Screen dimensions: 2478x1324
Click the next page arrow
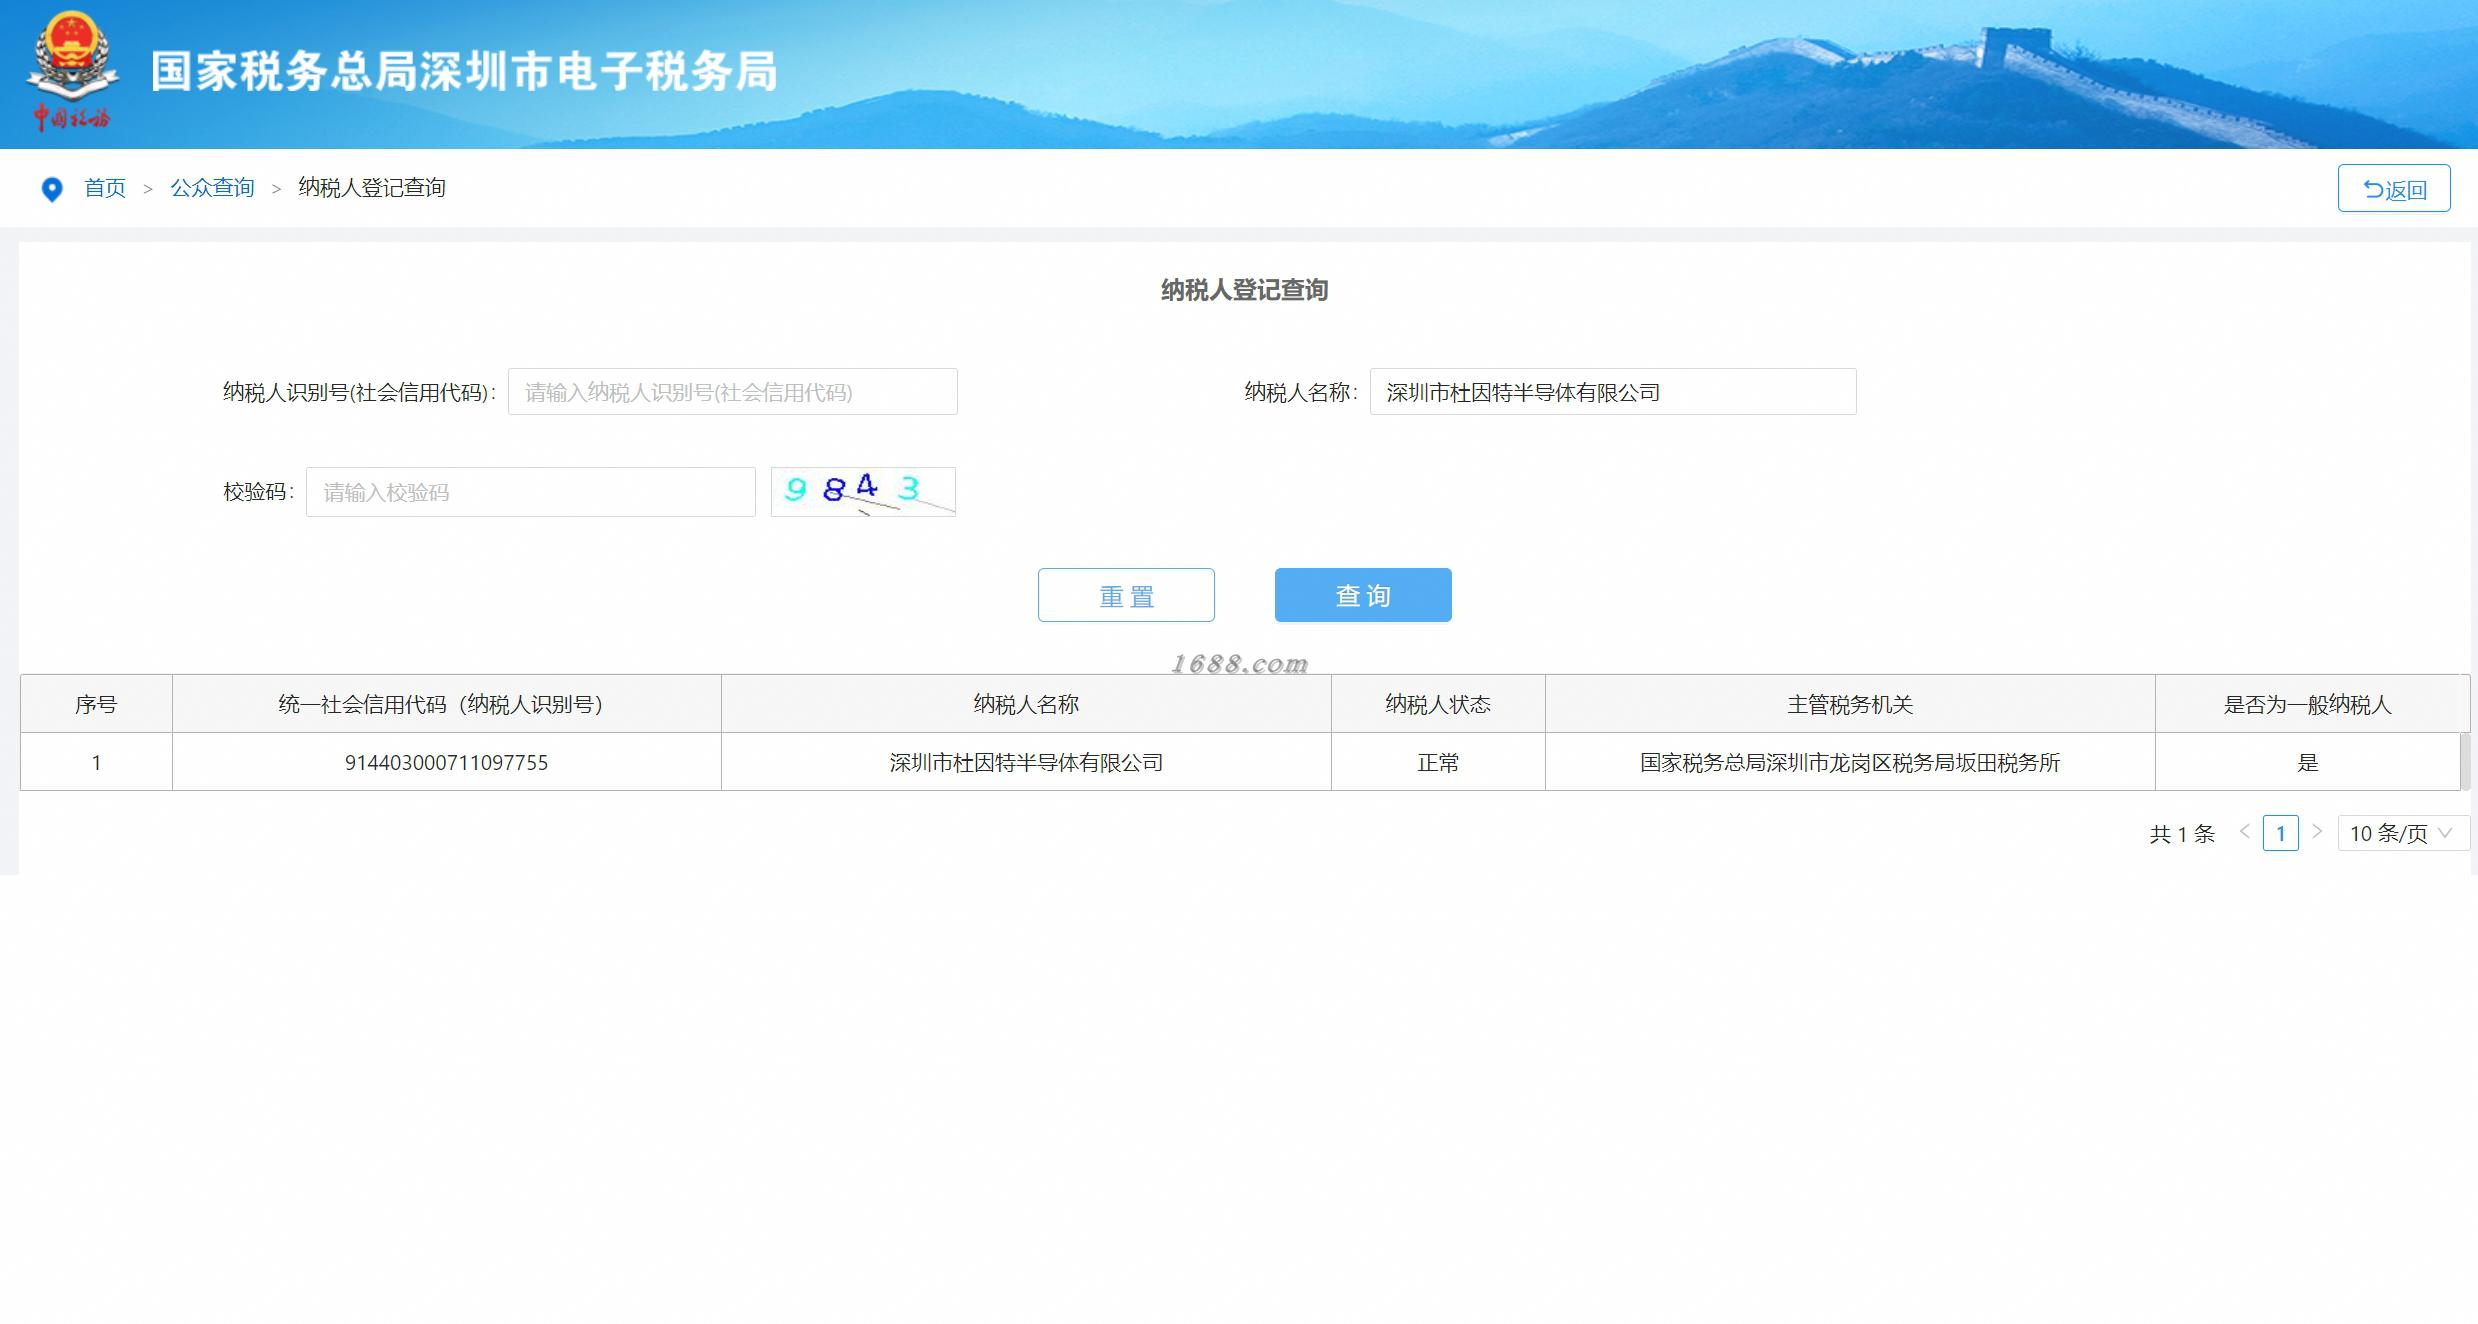pyautogui.click(x=2317, y=832)
